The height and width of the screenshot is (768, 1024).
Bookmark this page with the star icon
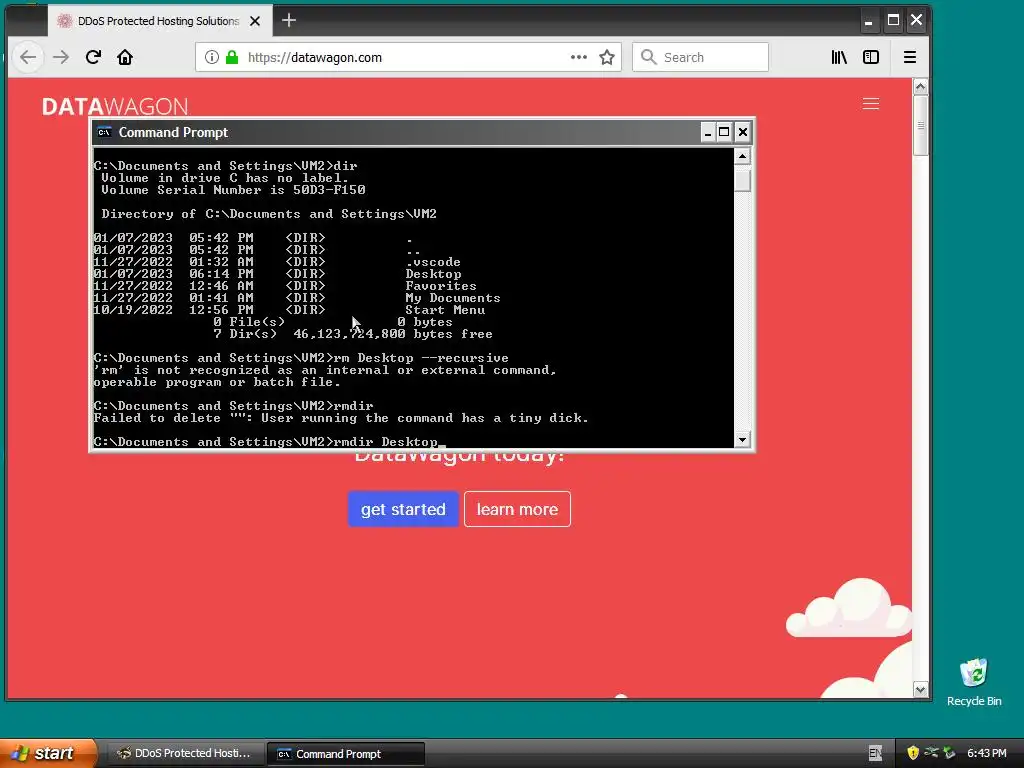[x=607, y=57]
